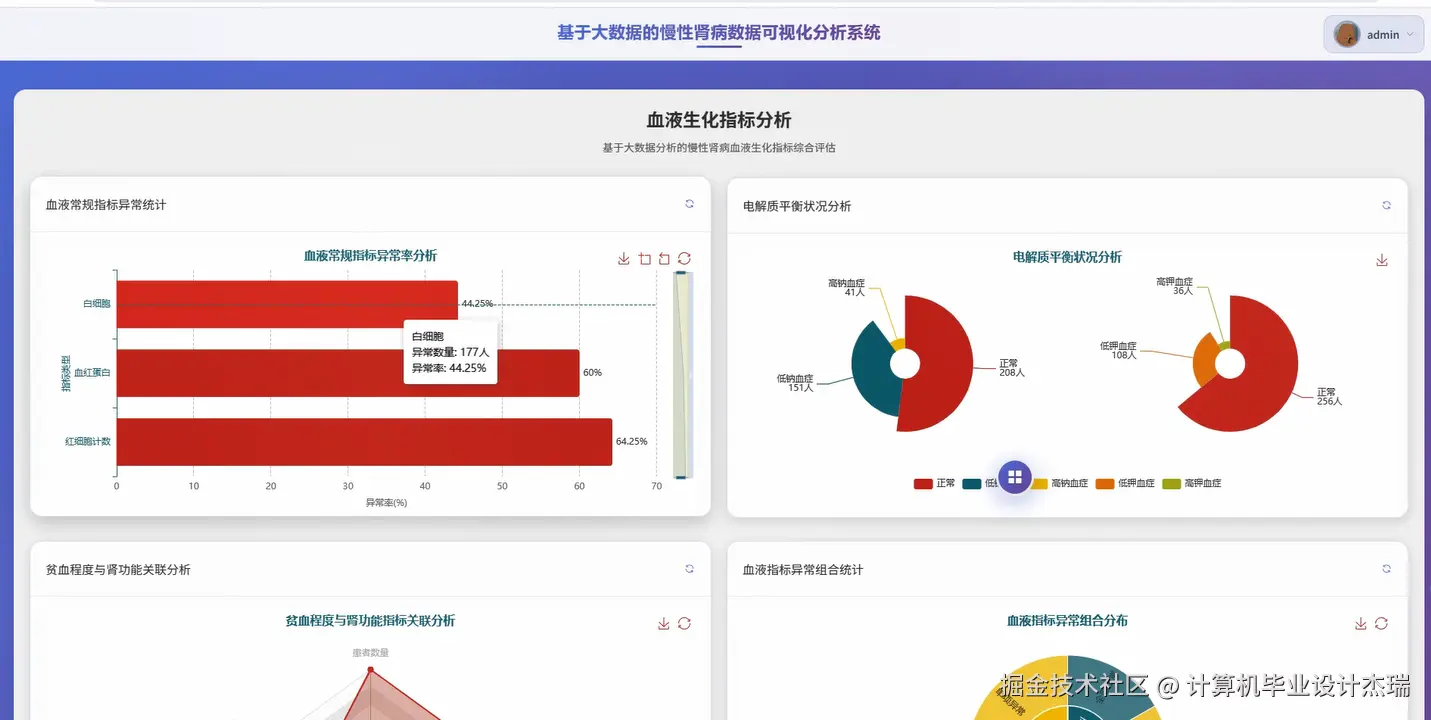The width and height of the screenshot is (1431, 720).
Task: Click the vertical data zoom slider
Action: click(x=684, y=375)
